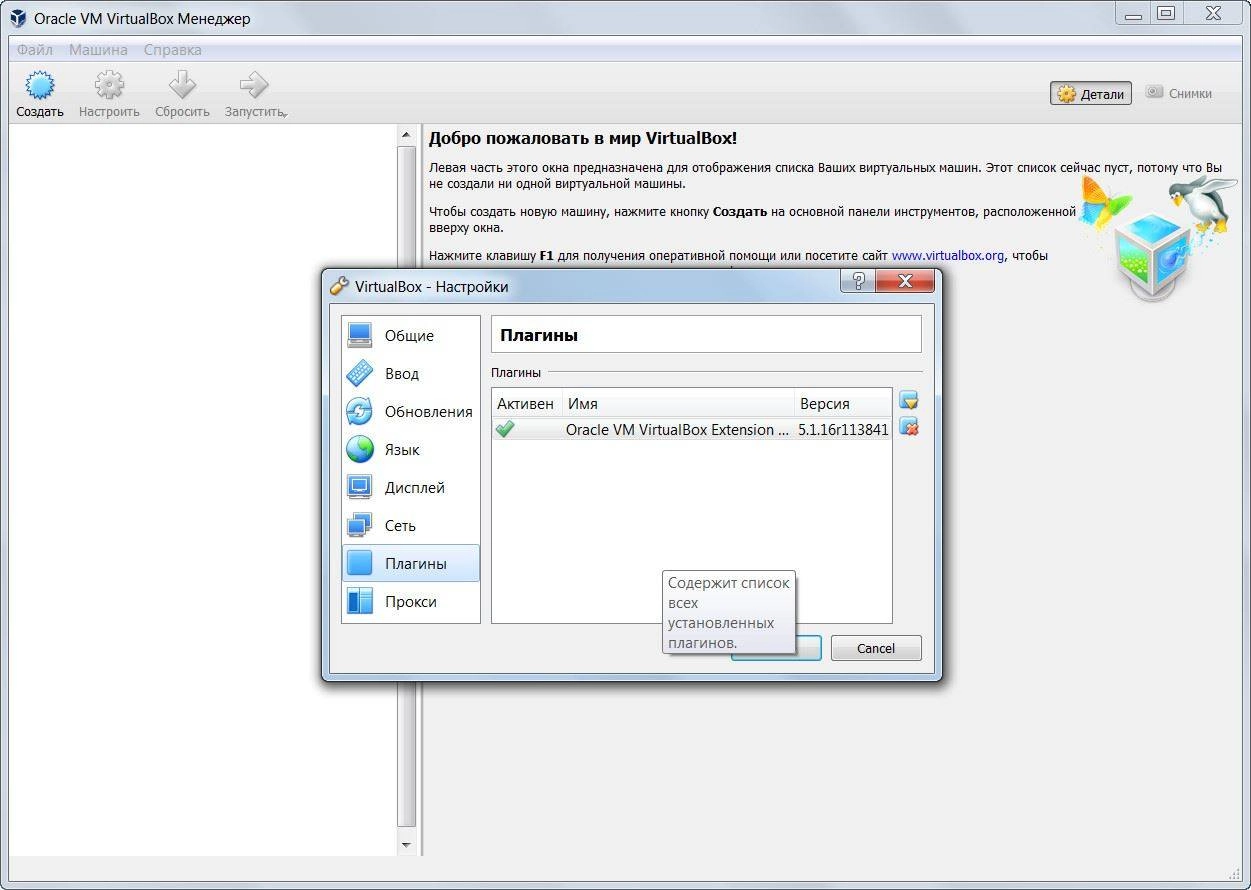
Task: Click the Запустить green arrow icon
Action: coord(253,85)
